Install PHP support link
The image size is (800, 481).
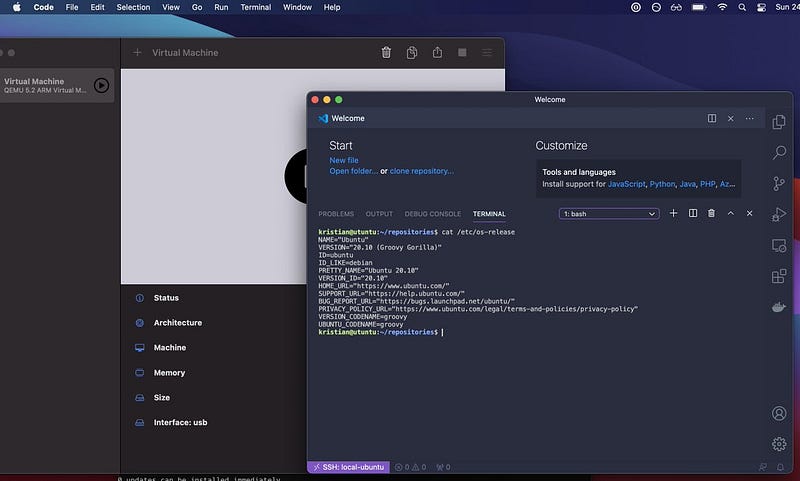point(708,184)
